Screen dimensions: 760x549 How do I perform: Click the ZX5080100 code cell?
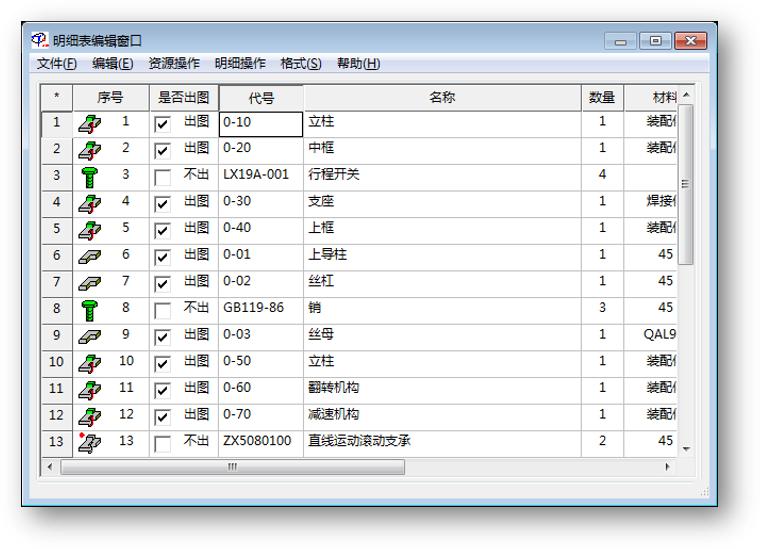point(261,444)
